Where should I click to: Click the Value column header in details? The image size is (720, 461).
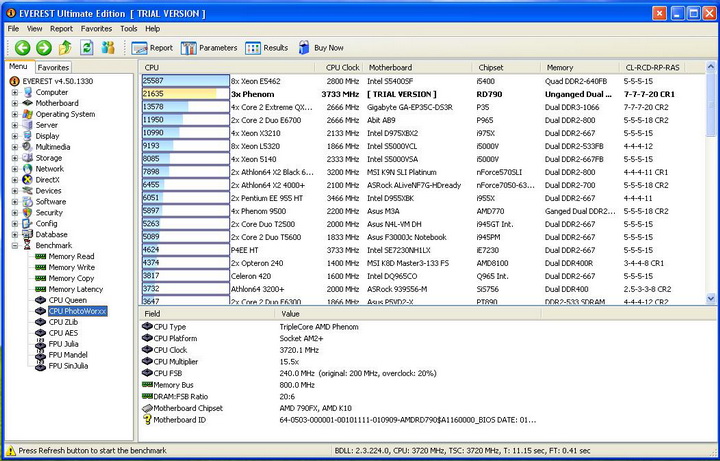pyautogui.click(x=408, y=314)
